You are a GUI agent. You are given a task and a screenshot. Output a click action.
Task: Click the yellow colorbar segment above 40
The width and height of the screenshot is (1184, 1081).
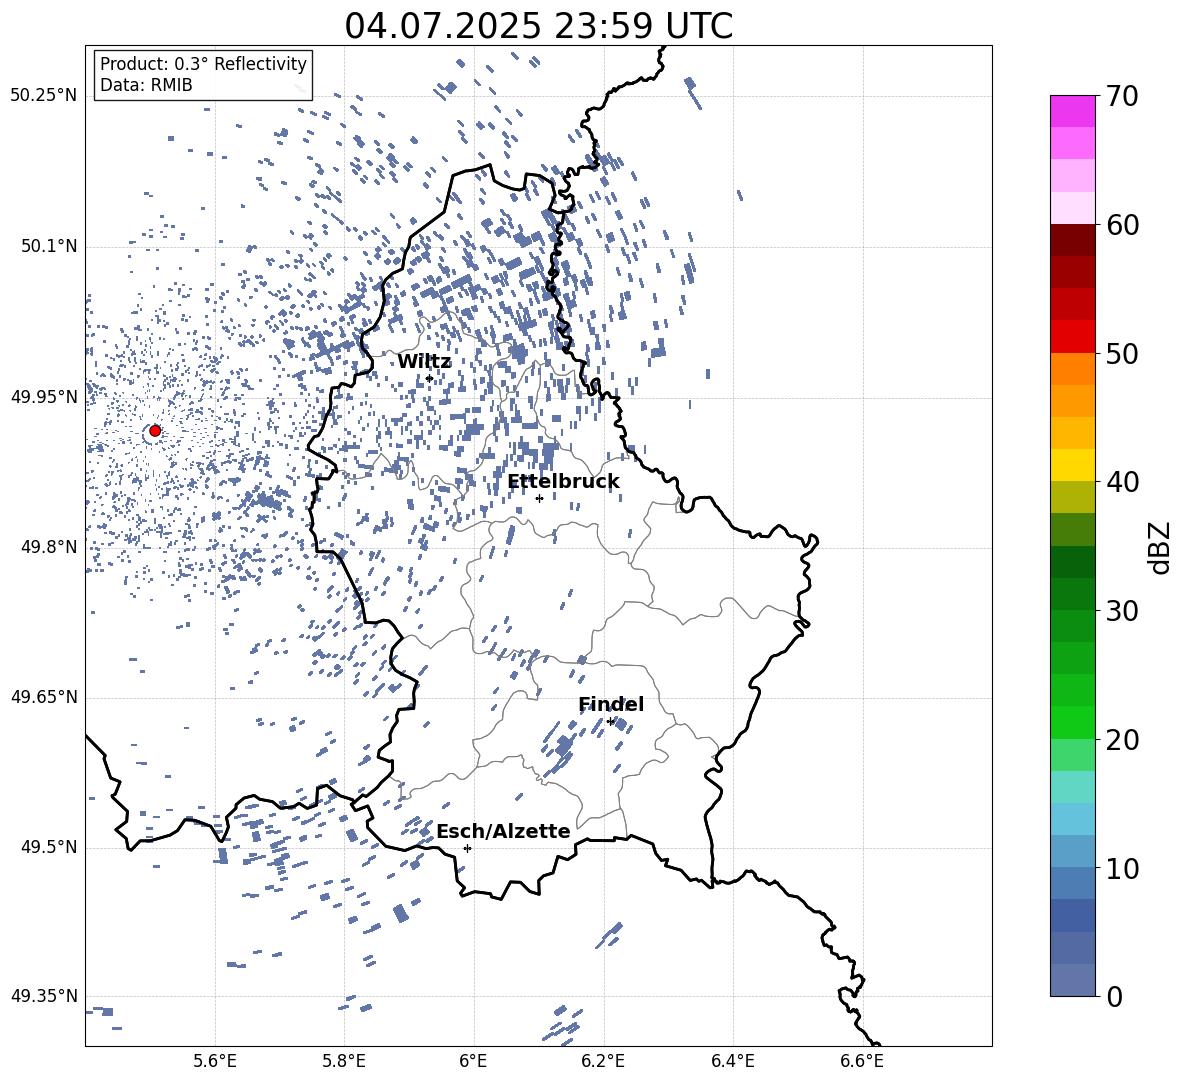point(1072,465)
